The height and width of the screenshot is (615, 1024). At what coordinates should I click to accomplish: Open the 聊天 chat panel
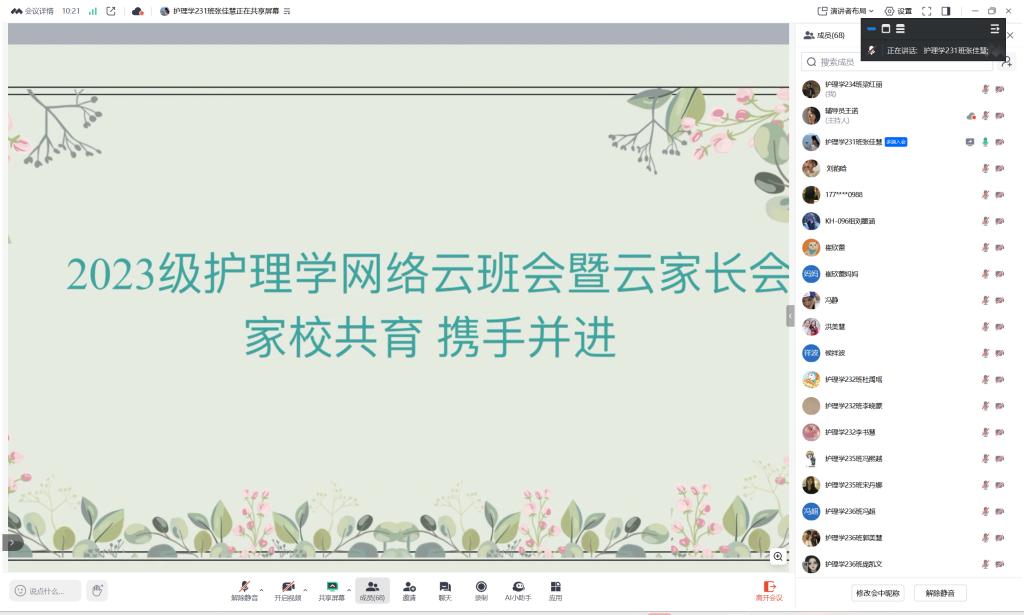pyautogui.click(x=445, y=590)
